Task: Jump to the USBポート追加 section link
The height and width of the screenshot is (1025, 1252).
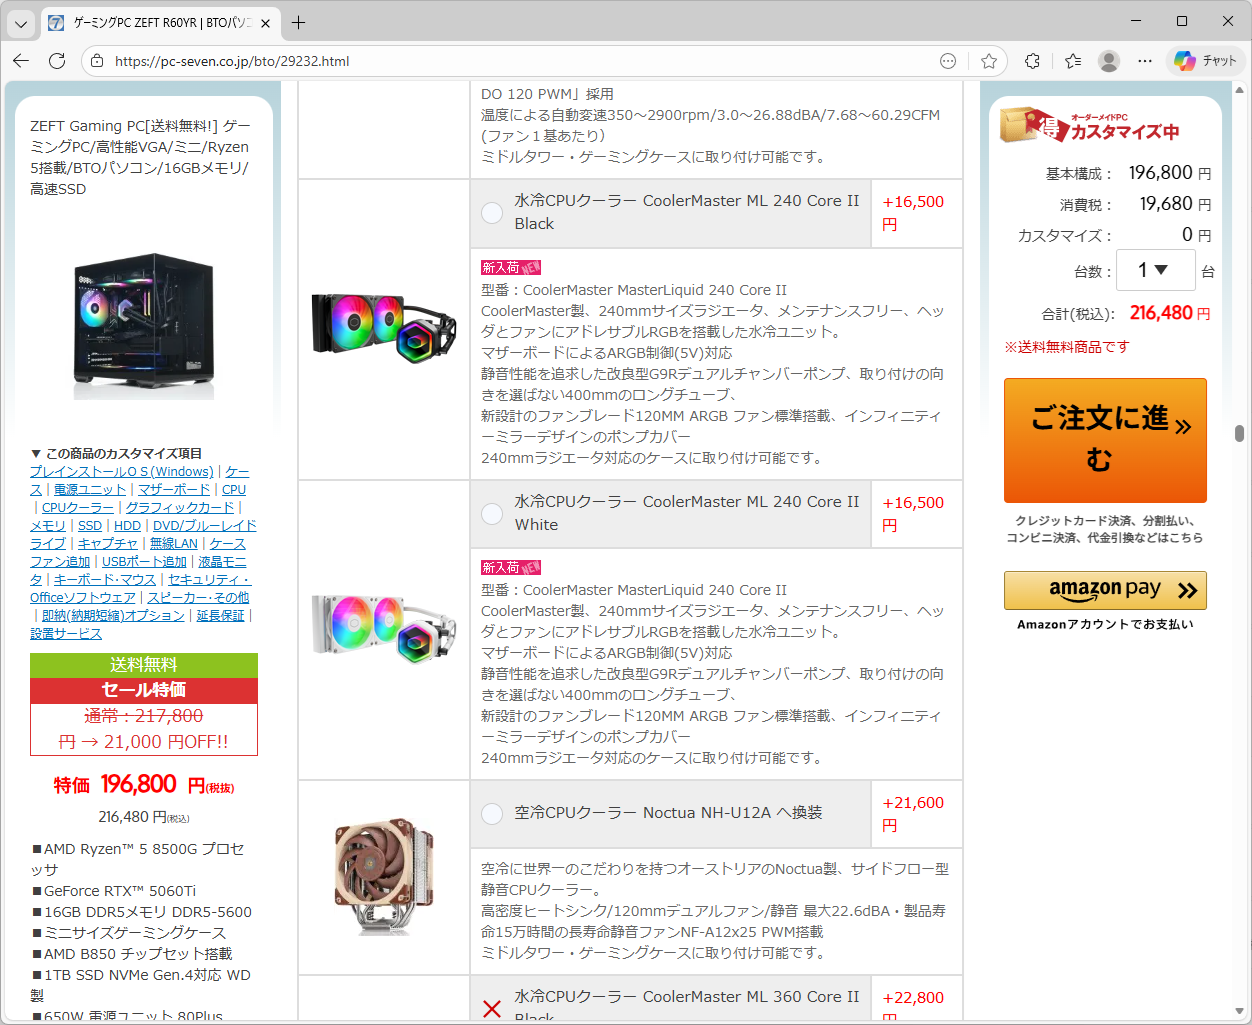Action: [x=144, y=562]
